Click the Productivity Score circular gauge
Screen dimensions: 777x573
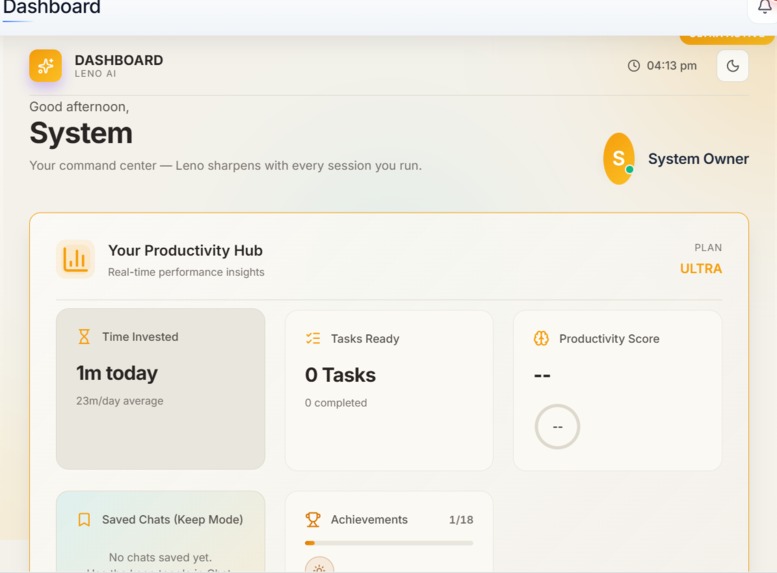[557, 427]
